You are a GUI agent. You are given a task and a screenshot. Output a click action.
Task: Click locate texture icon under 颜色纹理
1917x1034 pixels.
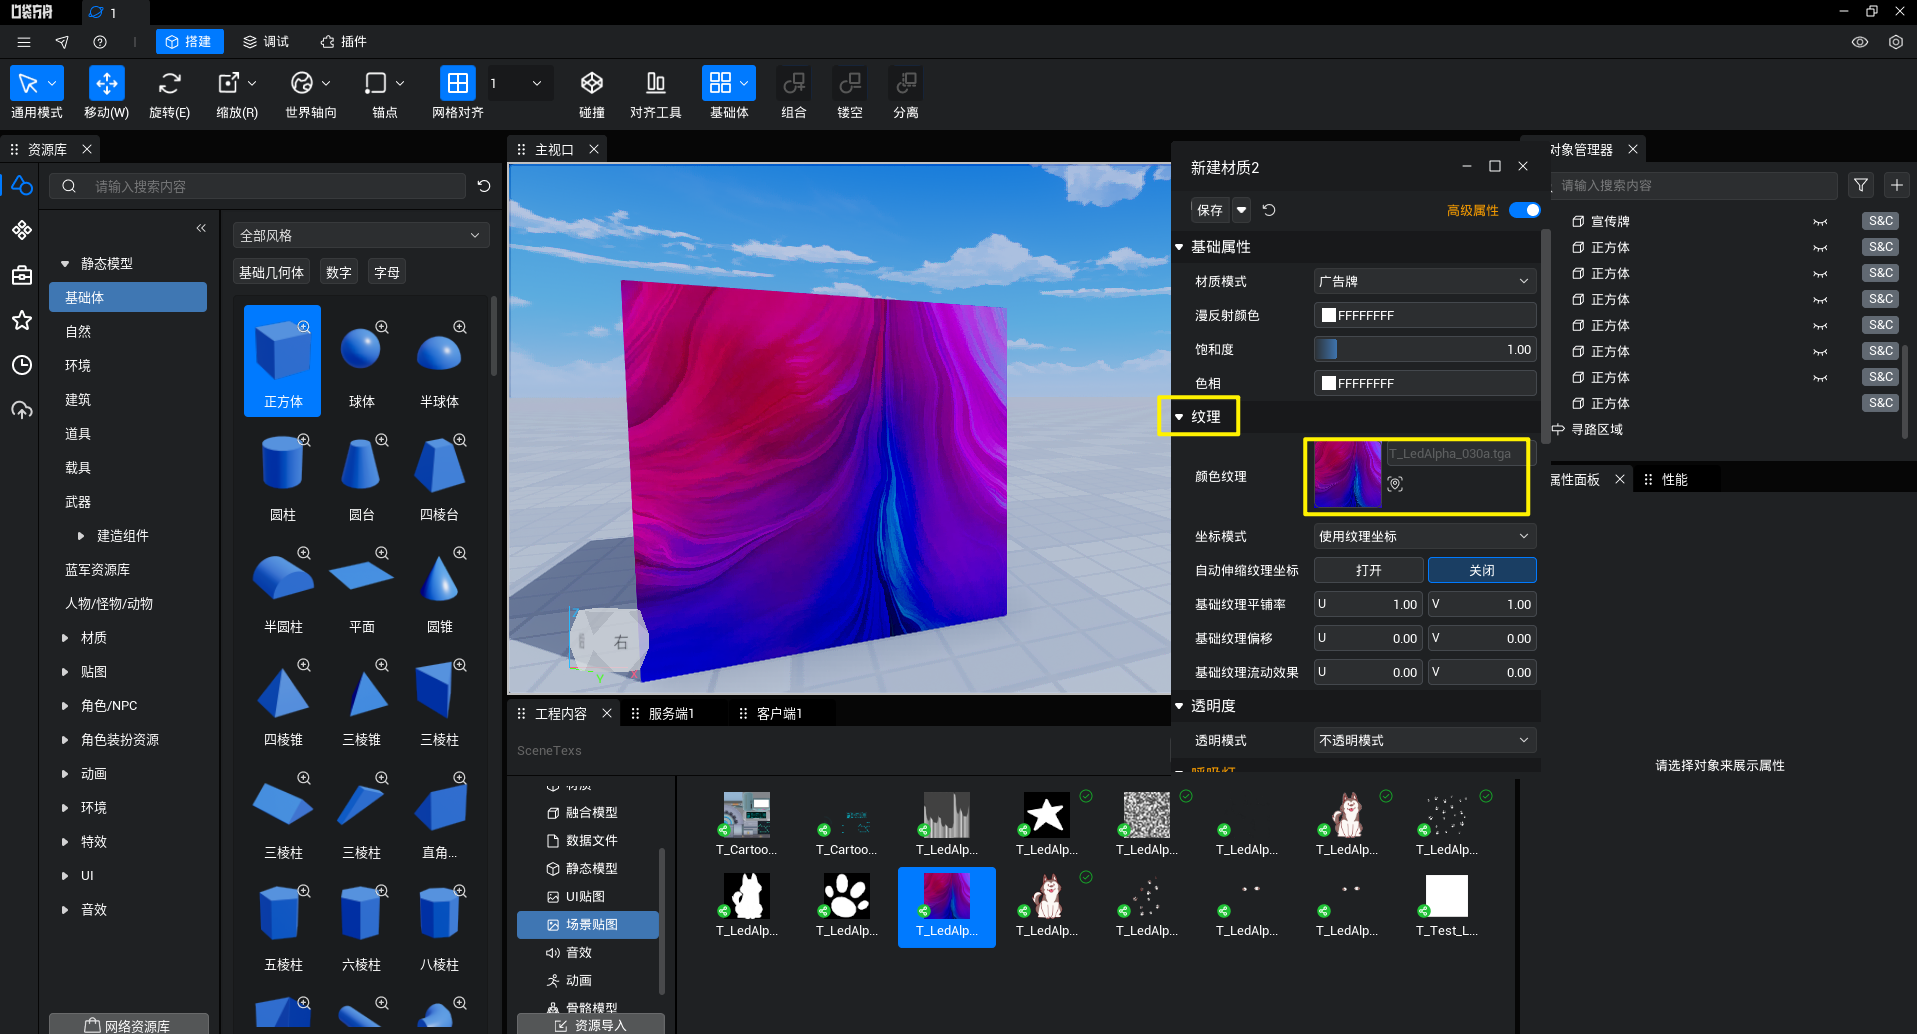point(1395,484)
